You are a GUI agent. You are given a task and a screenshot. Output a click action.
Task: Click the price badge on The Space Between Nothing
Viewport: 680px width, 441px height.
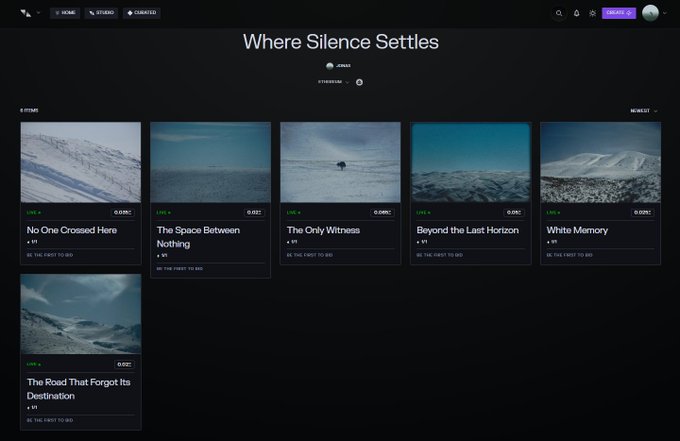coord(254,212)
